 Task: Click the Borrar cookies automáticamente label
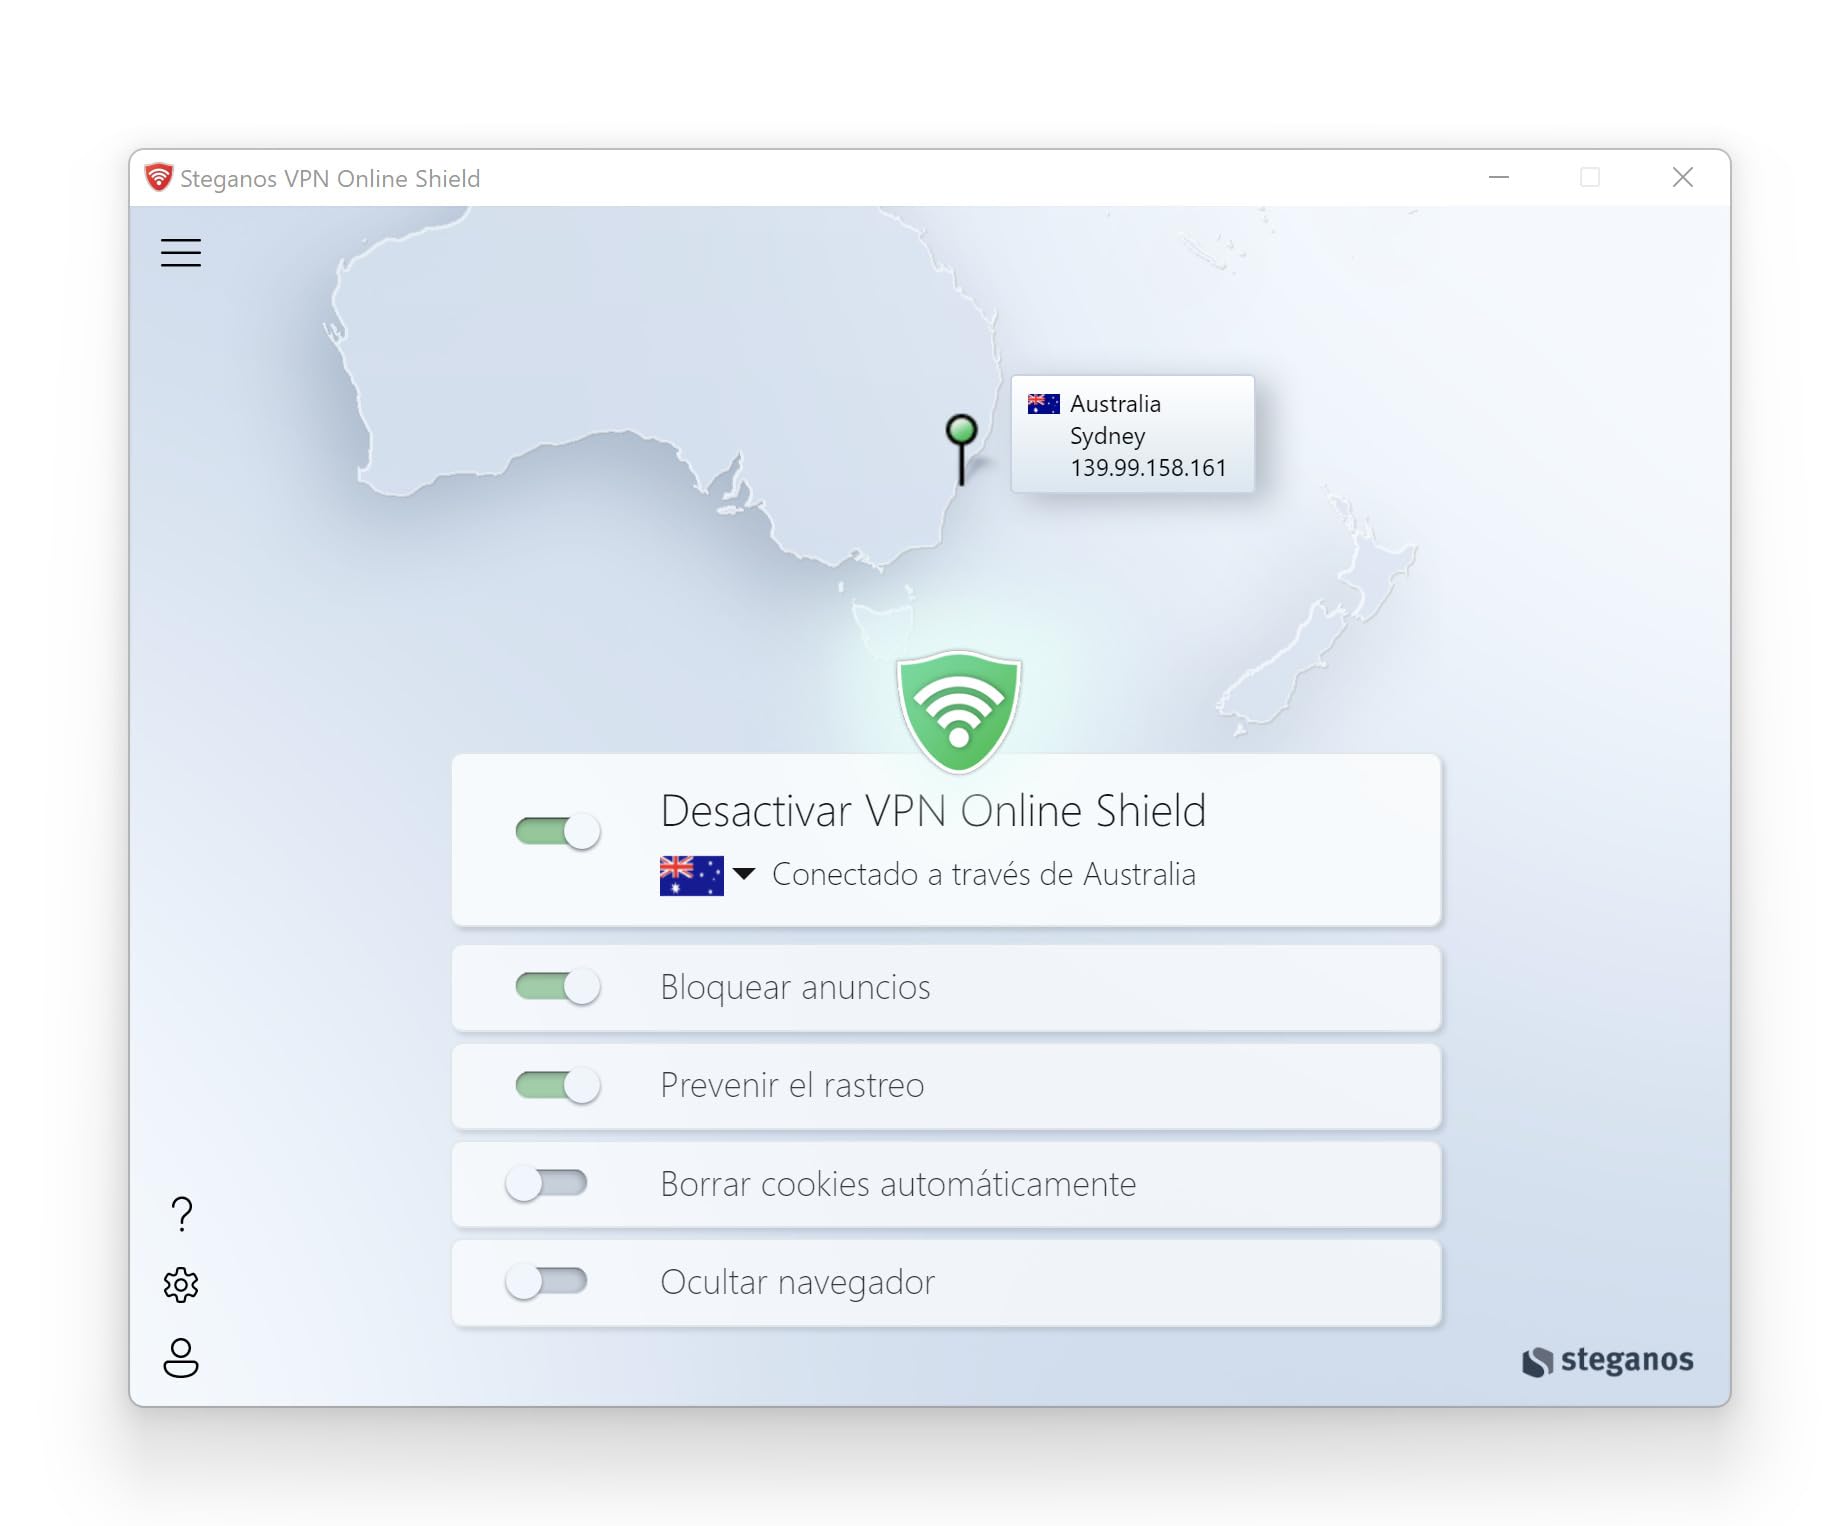coord(898,1184)
